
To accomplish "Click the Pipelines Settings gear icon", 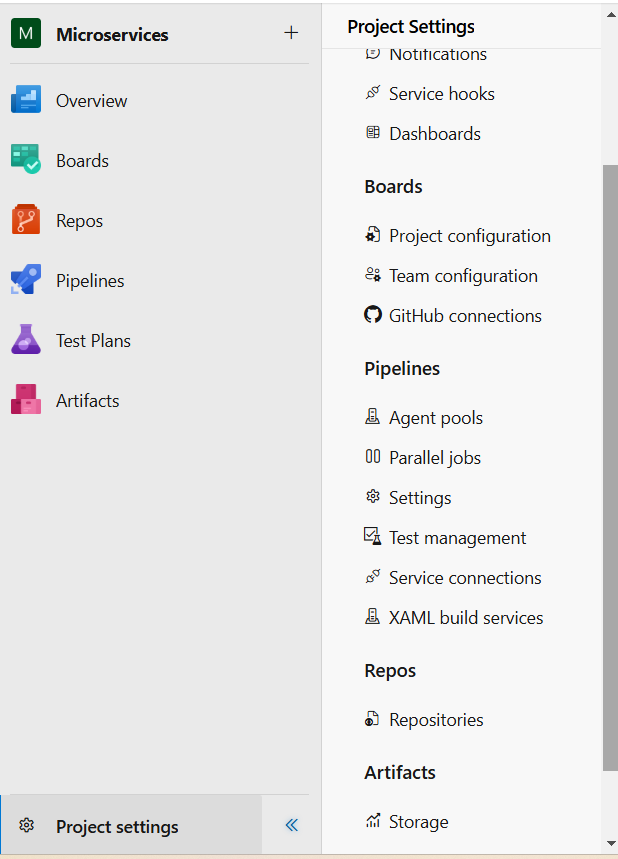I will coord(373,496).
